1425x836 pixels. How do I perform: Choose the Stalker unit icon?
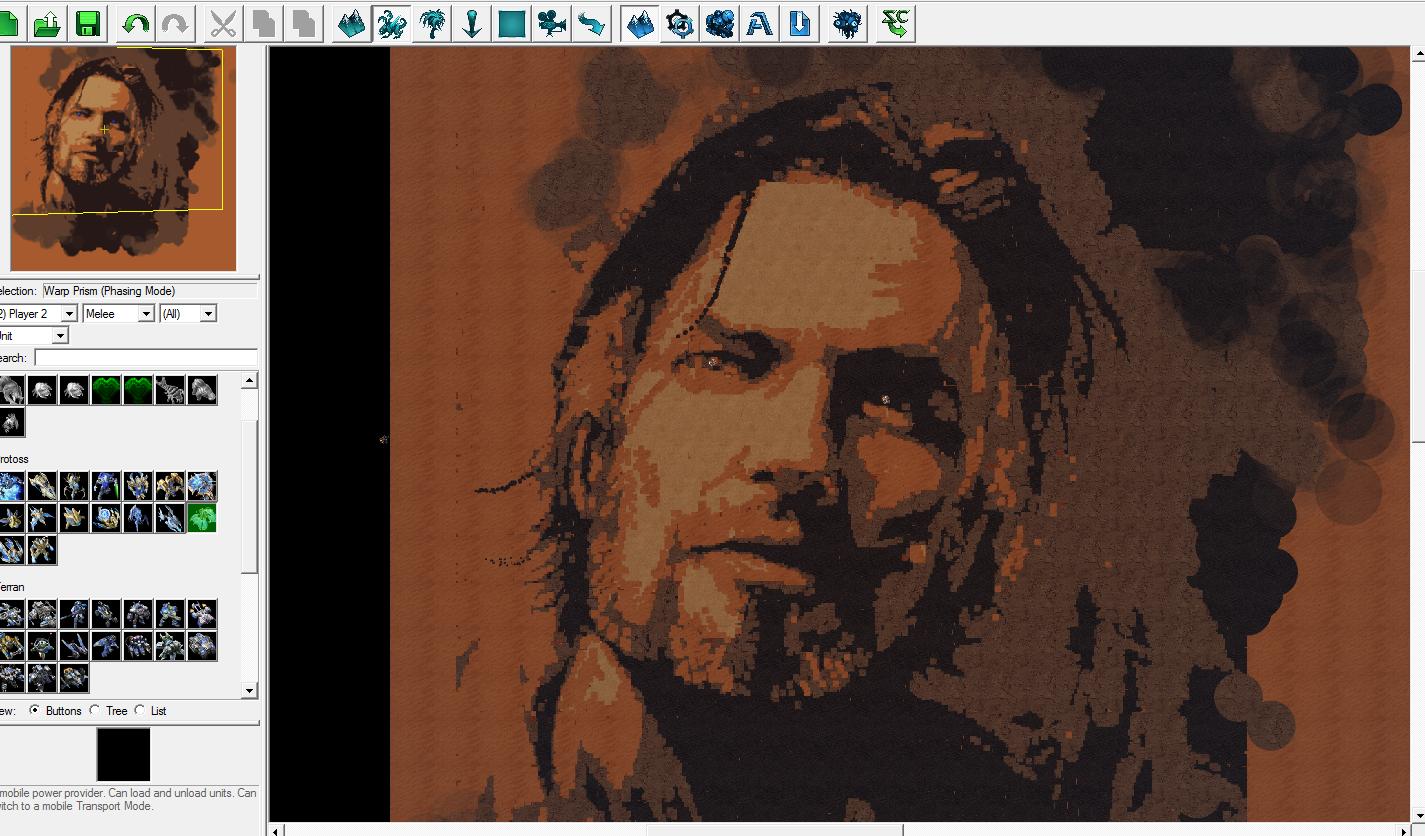[138, 518]
